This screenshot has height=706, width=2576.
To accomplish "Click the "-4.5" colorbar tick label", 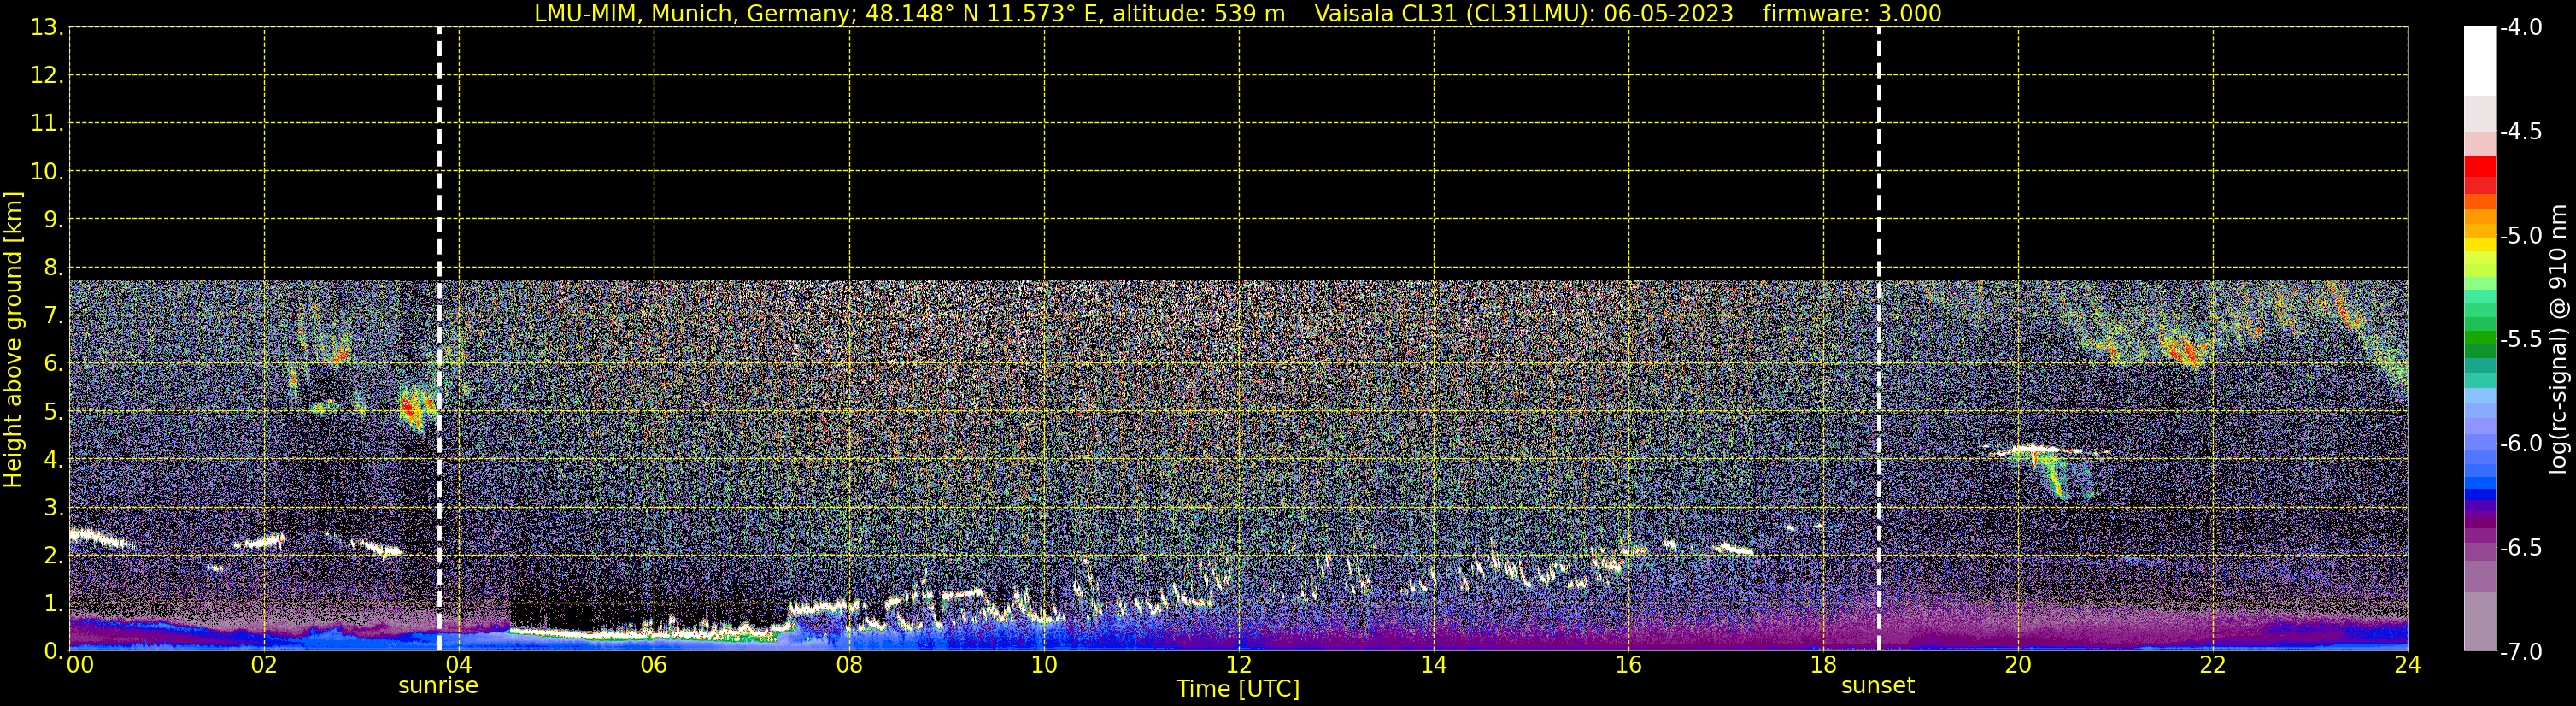I will point(2520,131).
